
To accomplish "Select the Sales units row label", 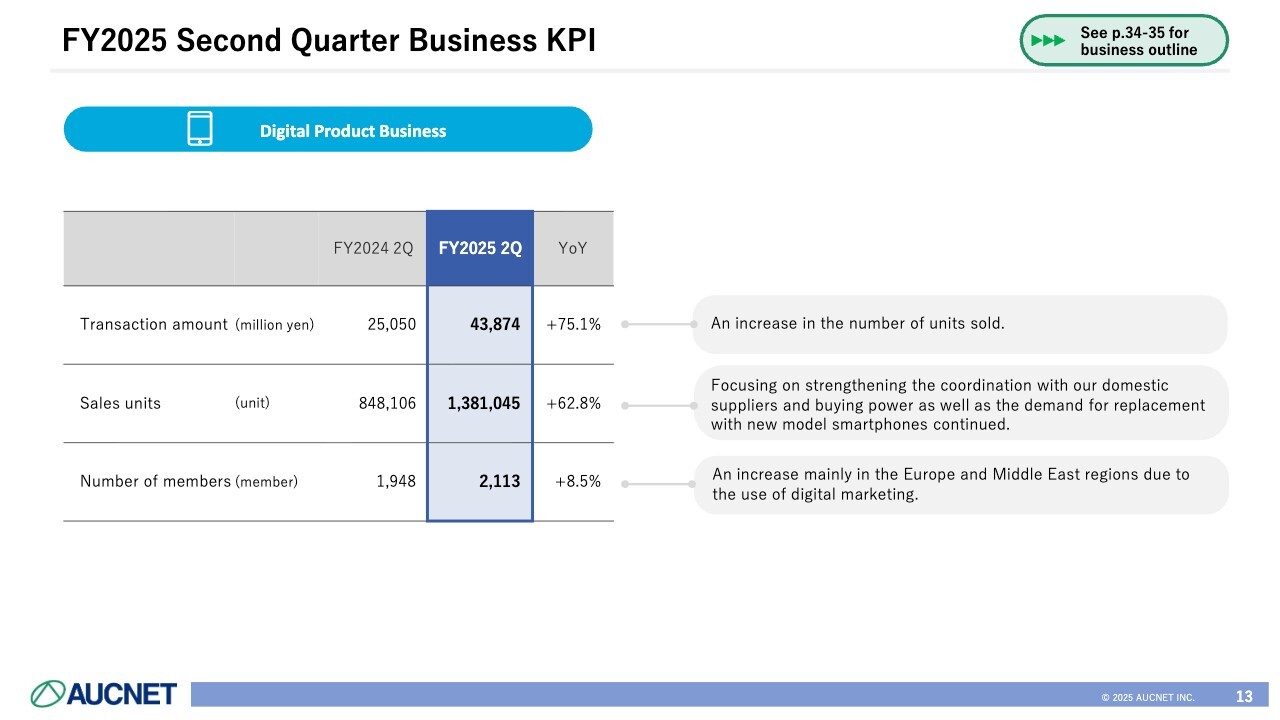I will (x=120, y=404).
